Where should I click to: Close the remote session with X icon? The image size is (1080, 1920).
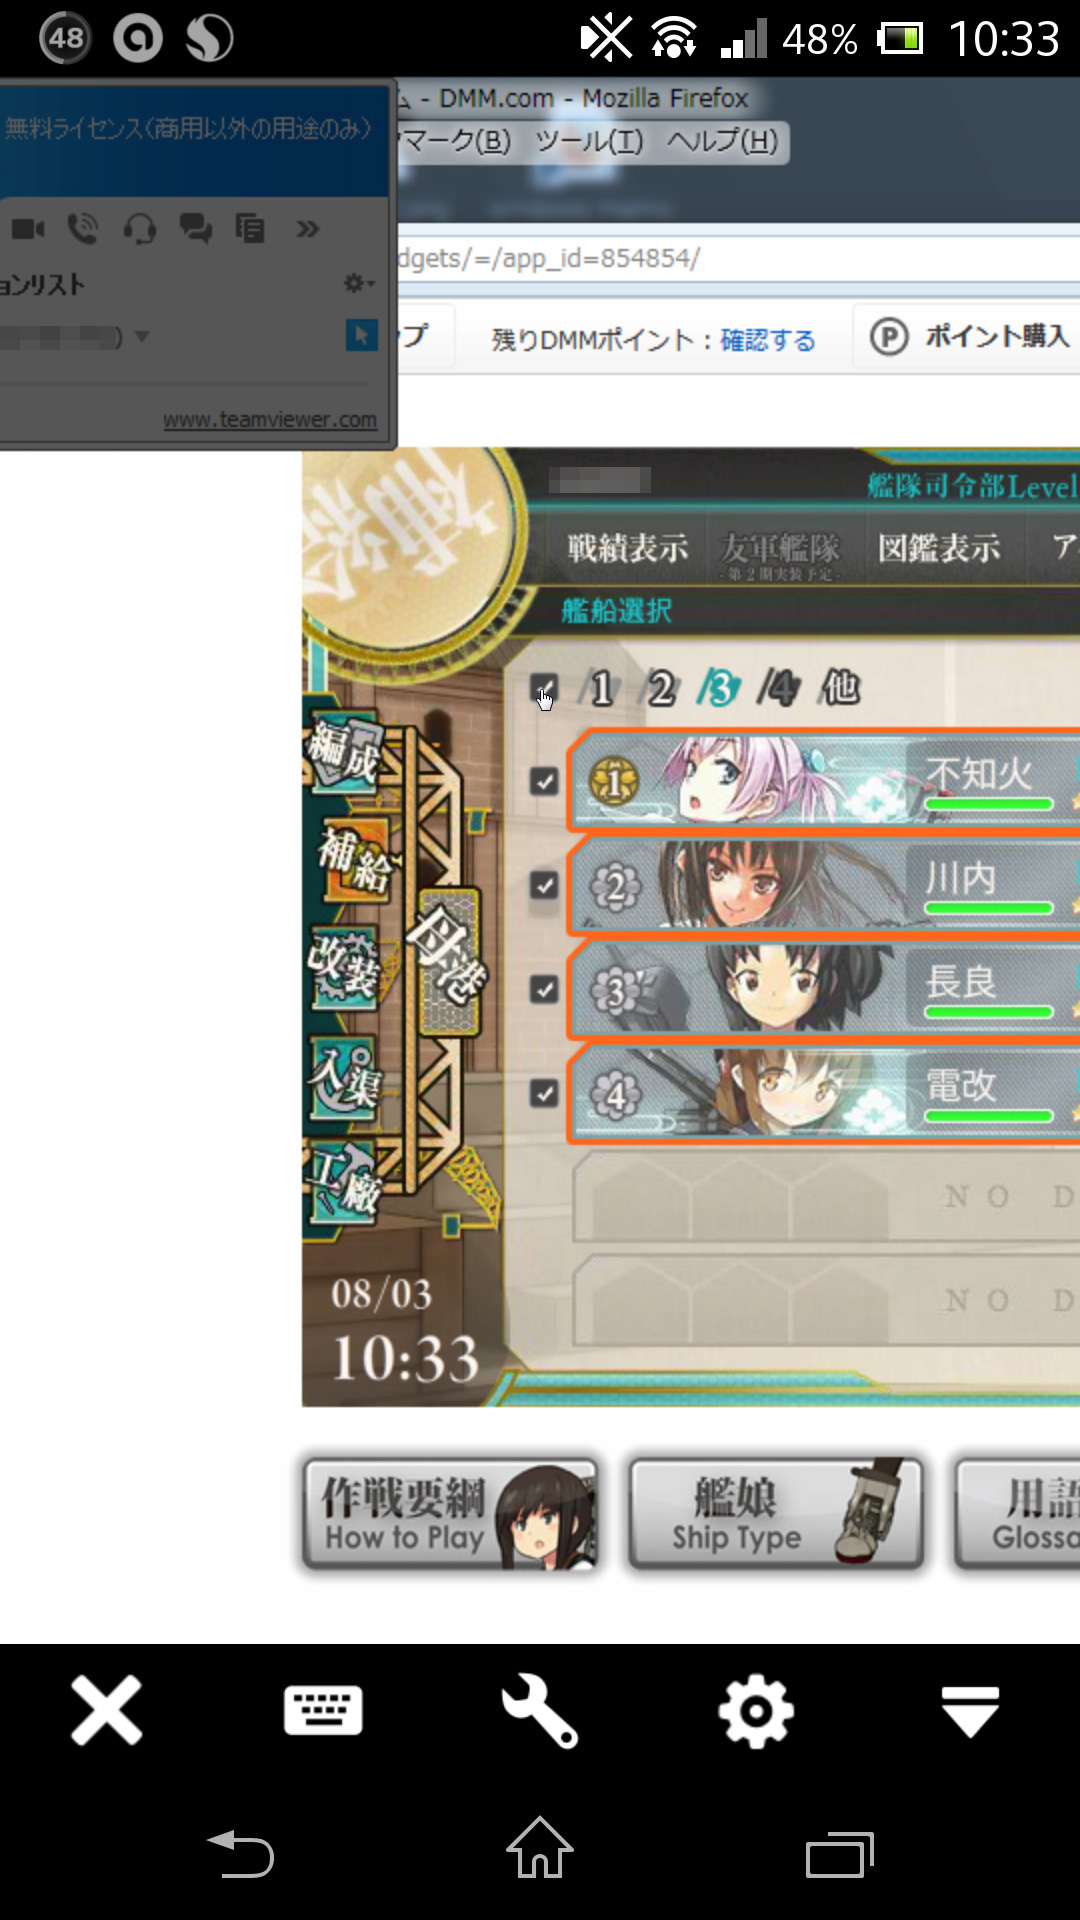(107, 1711)
